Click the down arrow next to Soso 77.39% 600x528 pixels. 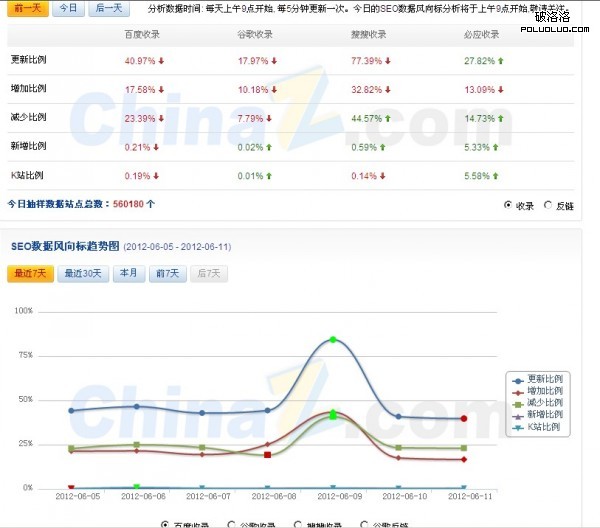pyautogui.click(x=388, y=61)
